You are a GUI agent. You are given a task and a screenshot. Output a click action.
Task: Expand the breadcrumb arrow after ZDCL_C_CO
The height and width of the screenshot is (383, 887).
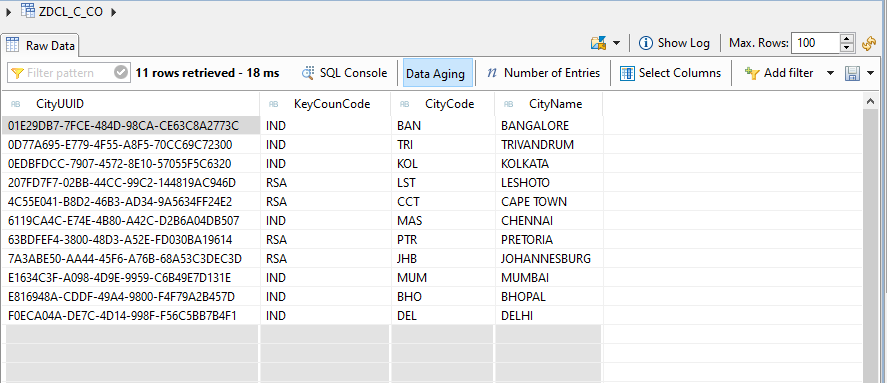[x=113, y=11]
